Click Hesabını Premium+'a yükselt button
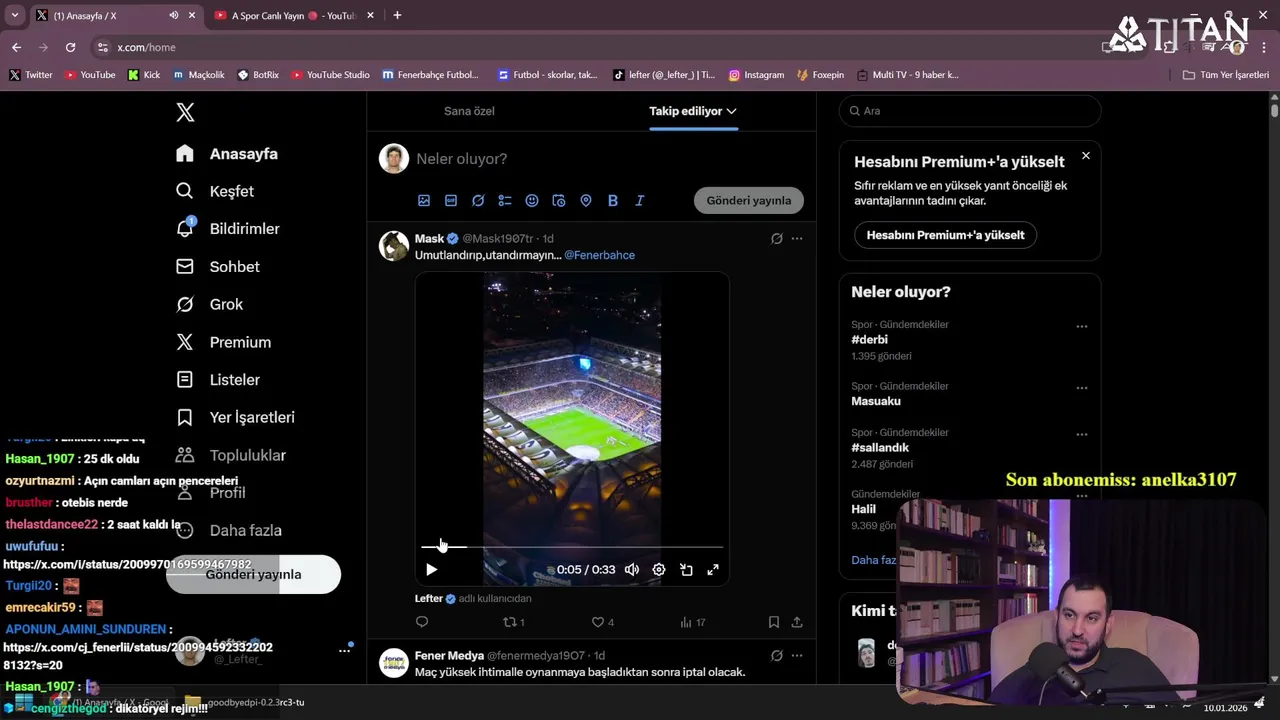 [x=945, y=235]
